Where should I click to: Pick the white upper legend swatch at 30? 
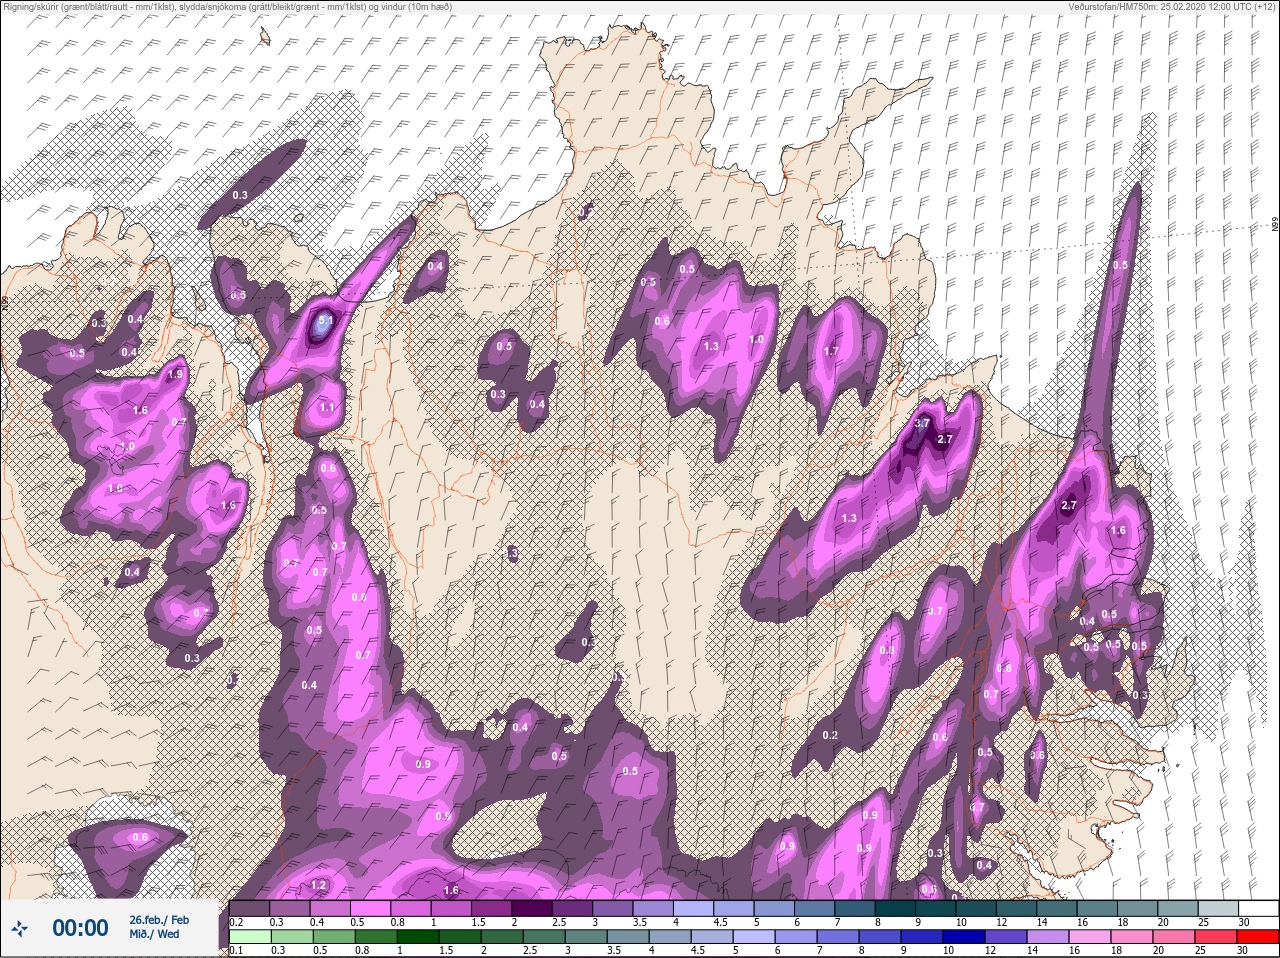[x=1259, y=908]
